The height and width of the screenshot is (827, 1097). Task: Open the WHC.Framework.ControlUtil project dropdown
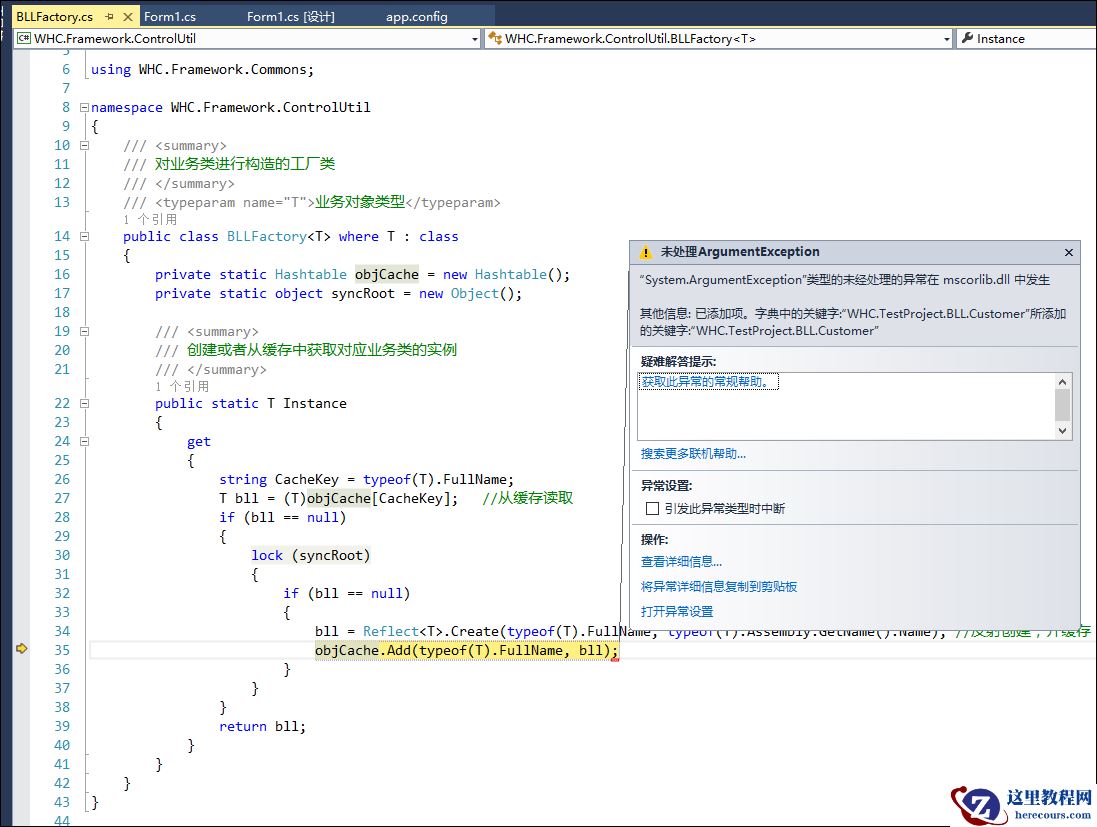pos(475,39)
